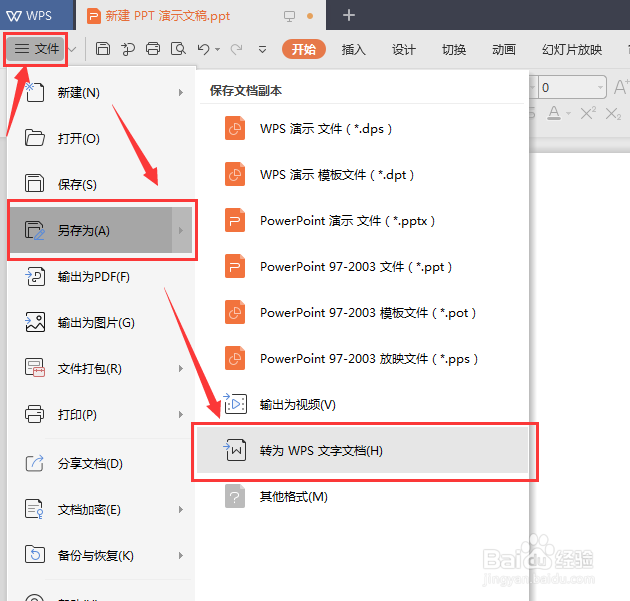Choose 文档加密(E) in file menu
Image resolution: width=630 pixels, height=601 pixels.
[x=102, y=509]
